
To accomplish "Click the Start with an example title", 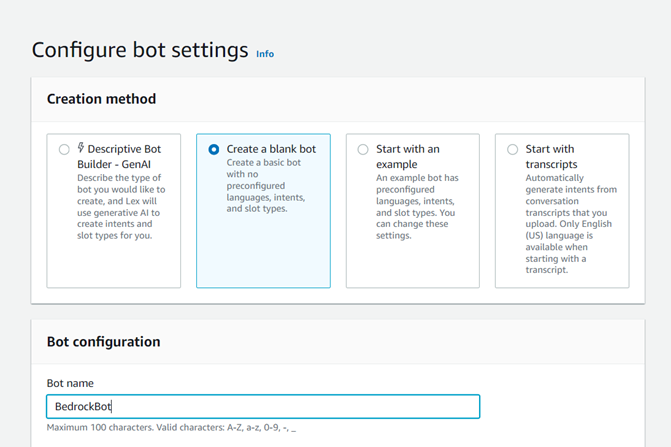I will pyautogui.click(x=408, y=157).
